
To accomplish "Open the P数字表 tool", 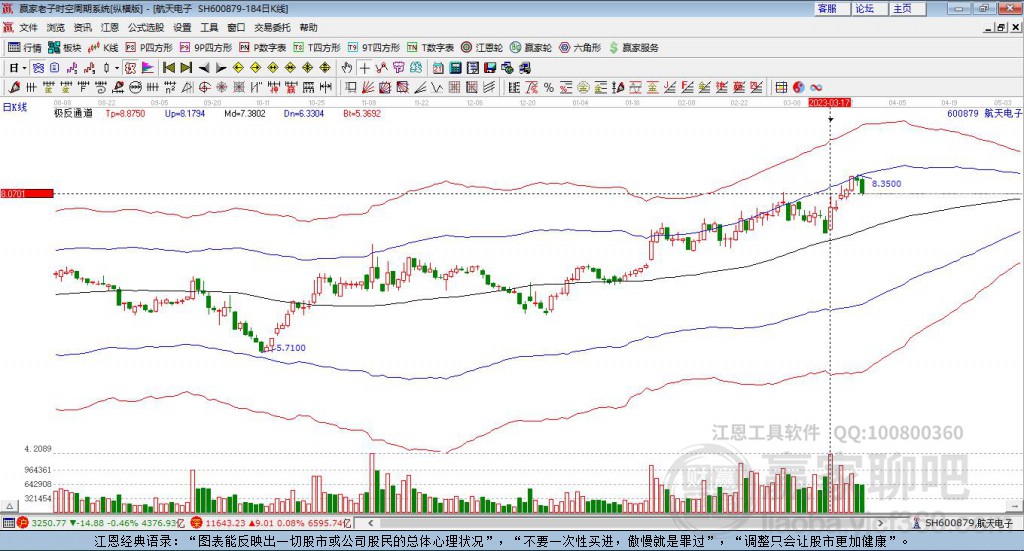I will [263, 48].
